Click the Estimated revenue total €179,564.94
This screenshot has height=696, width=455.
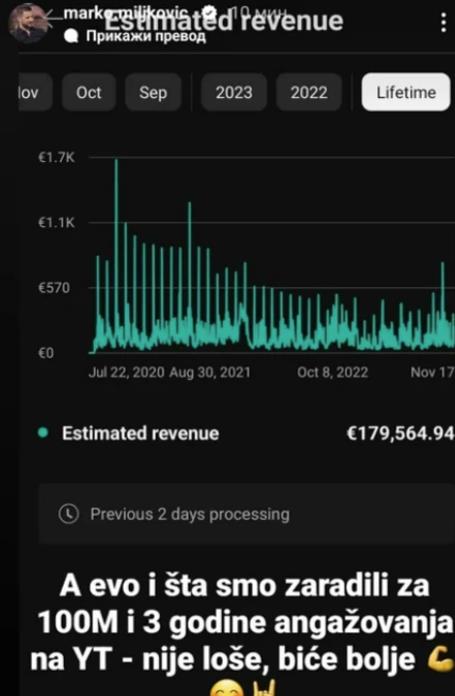click(x=400, y=433)
